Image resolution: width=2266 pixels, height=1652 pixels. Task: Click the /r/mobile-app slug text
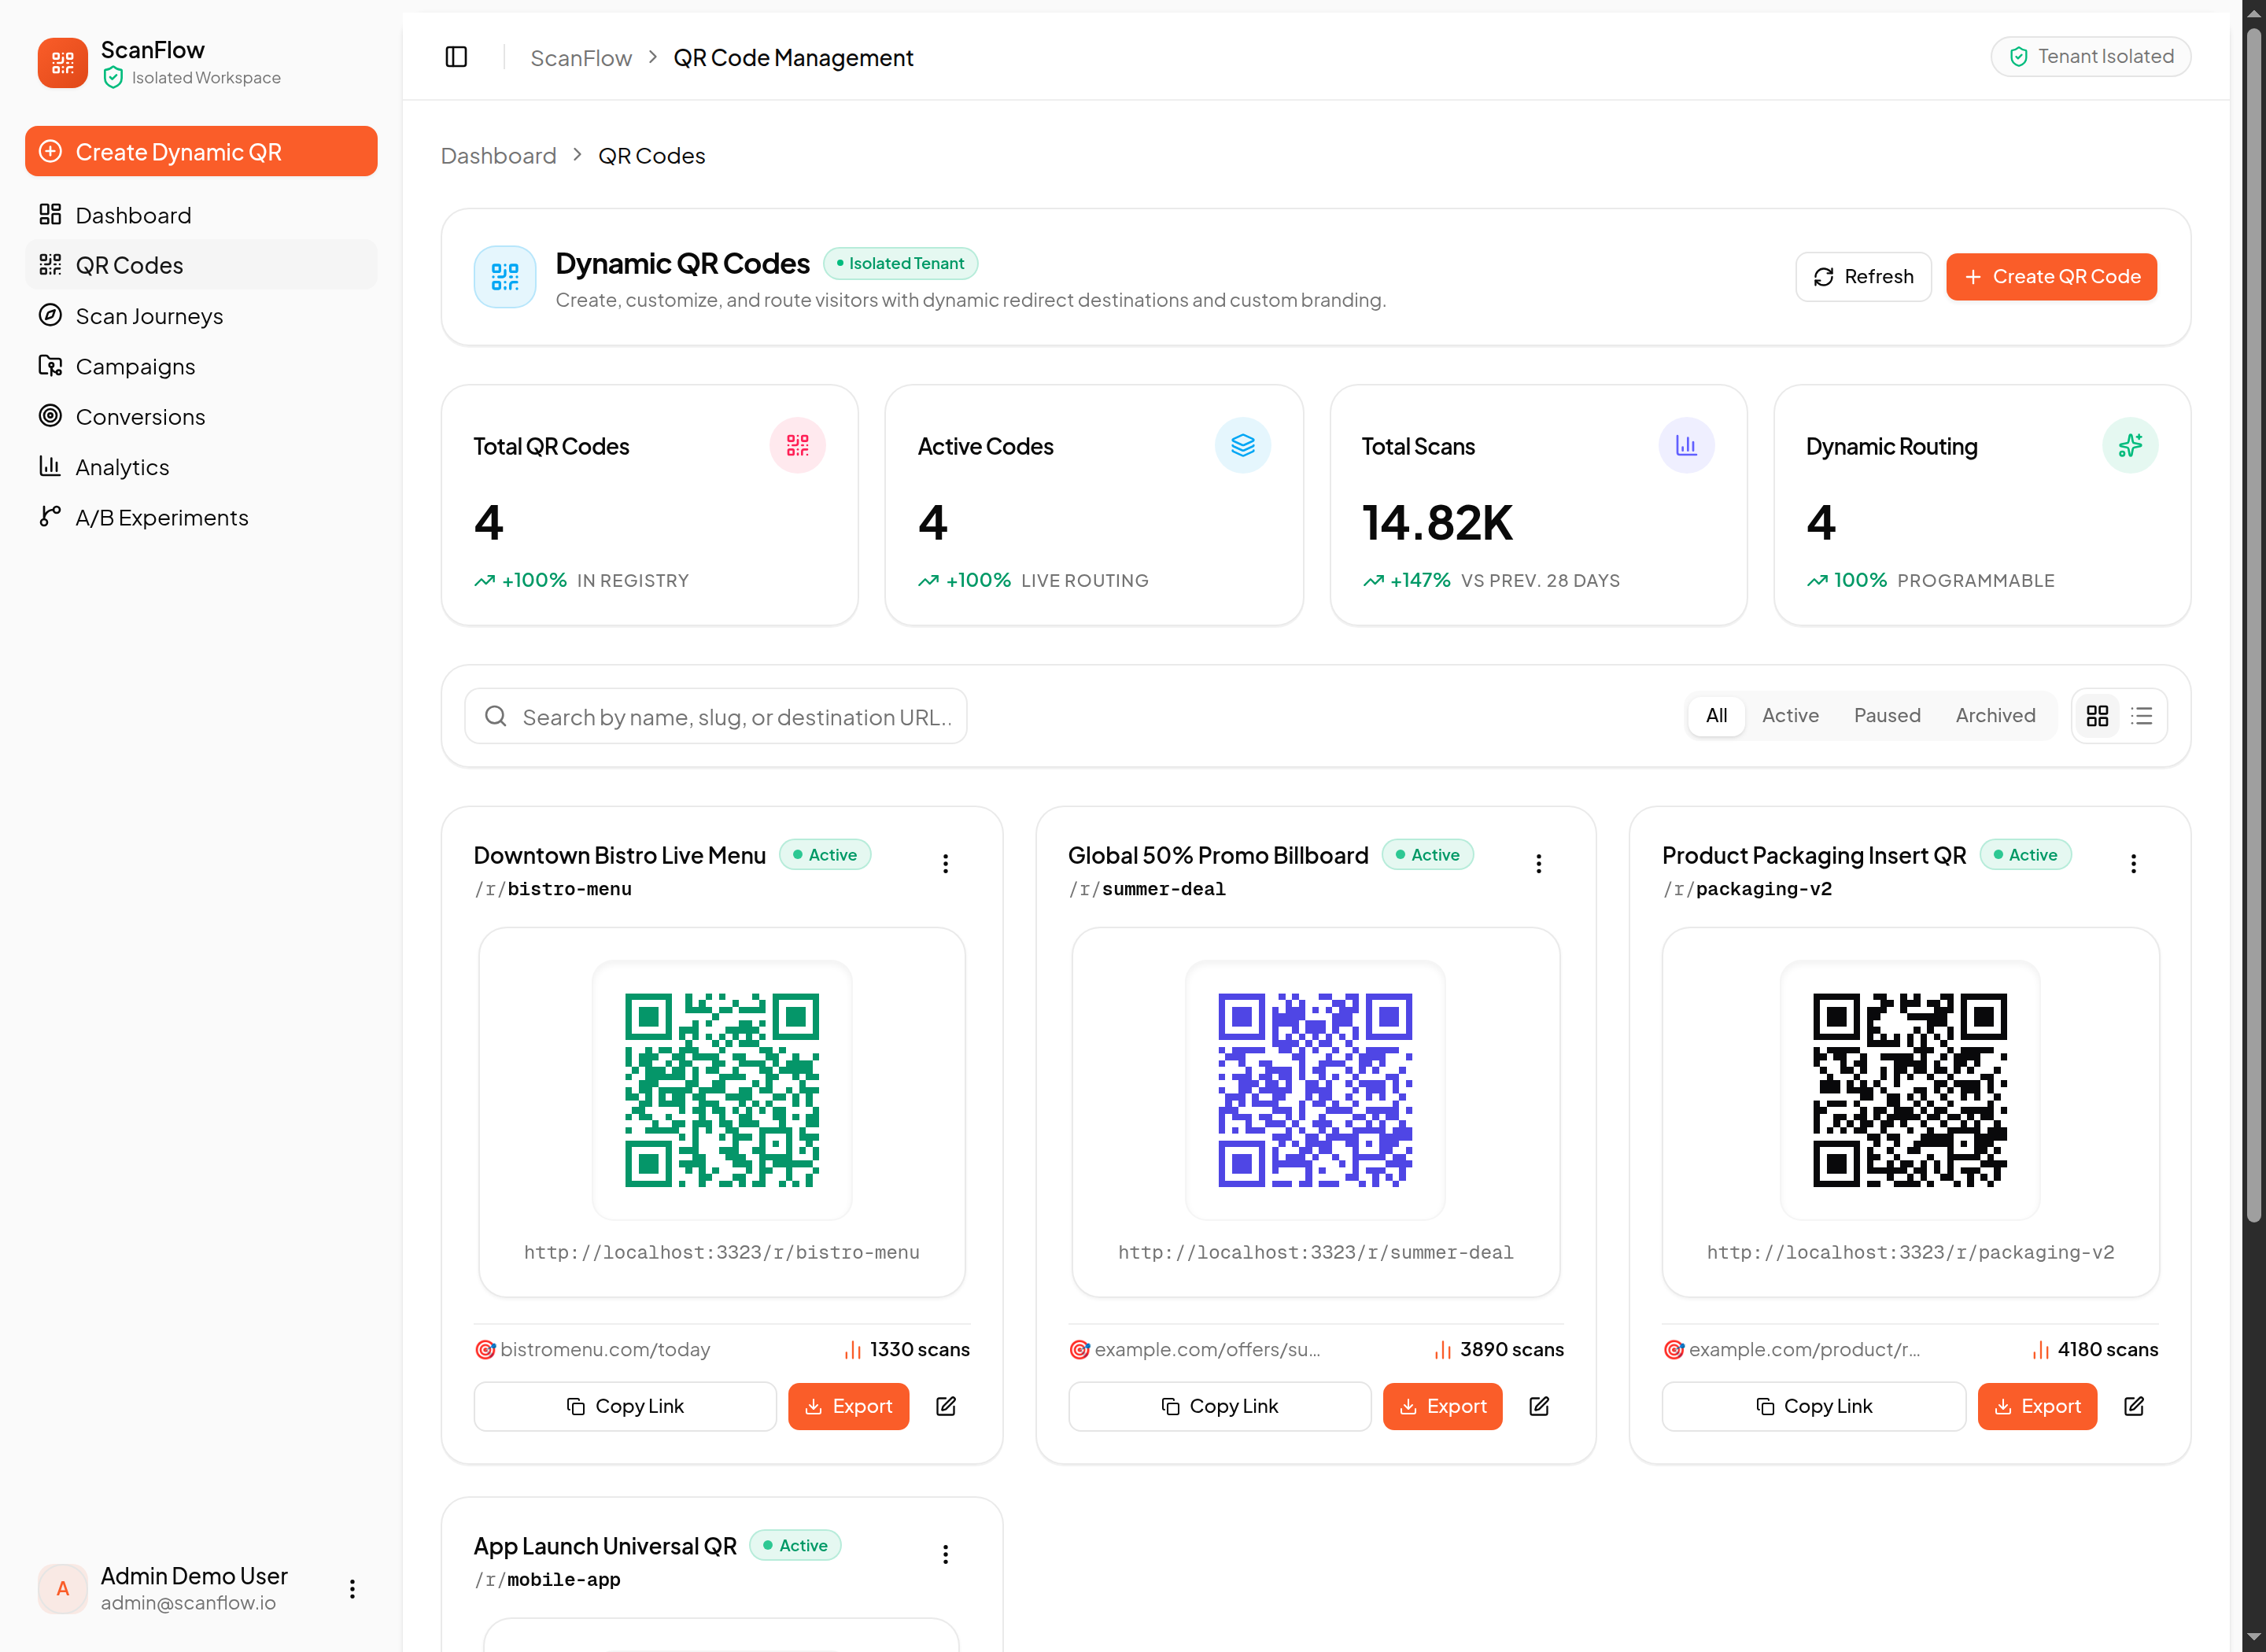pyautogui.click(x=547, y=1580)
